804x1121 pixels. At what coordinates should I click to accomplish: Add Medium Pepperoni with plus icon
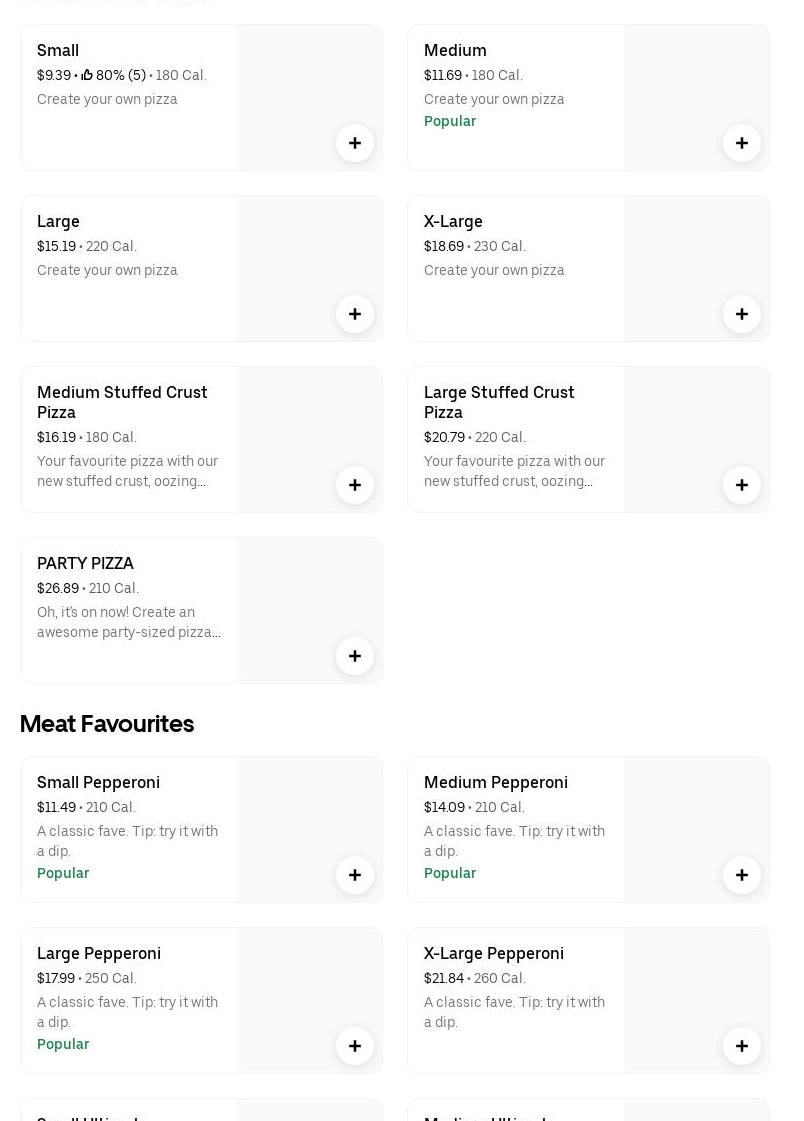pyautogui.click(x=742, y=875)
